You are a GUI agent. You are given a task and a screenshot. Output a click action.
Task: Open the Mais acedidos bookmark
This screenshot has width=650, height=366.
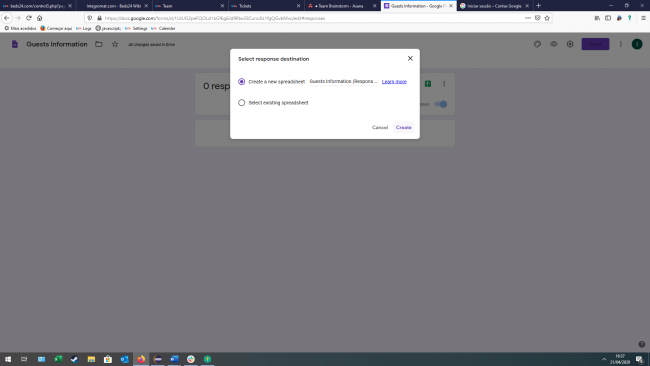pos(20,29)
